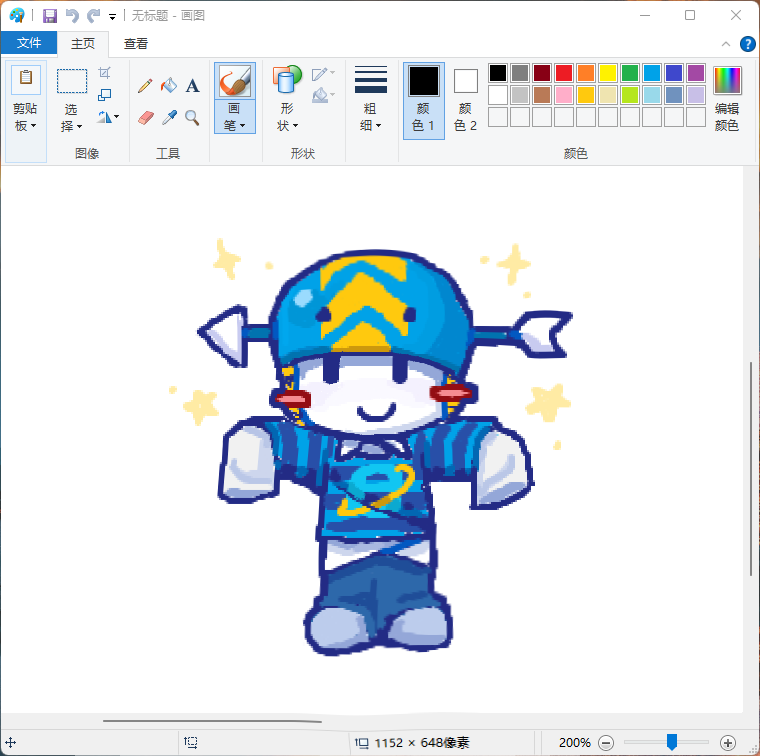Select the Fill with color bucket tool
The image size is (760, 756).
click(x=169, y=86)
